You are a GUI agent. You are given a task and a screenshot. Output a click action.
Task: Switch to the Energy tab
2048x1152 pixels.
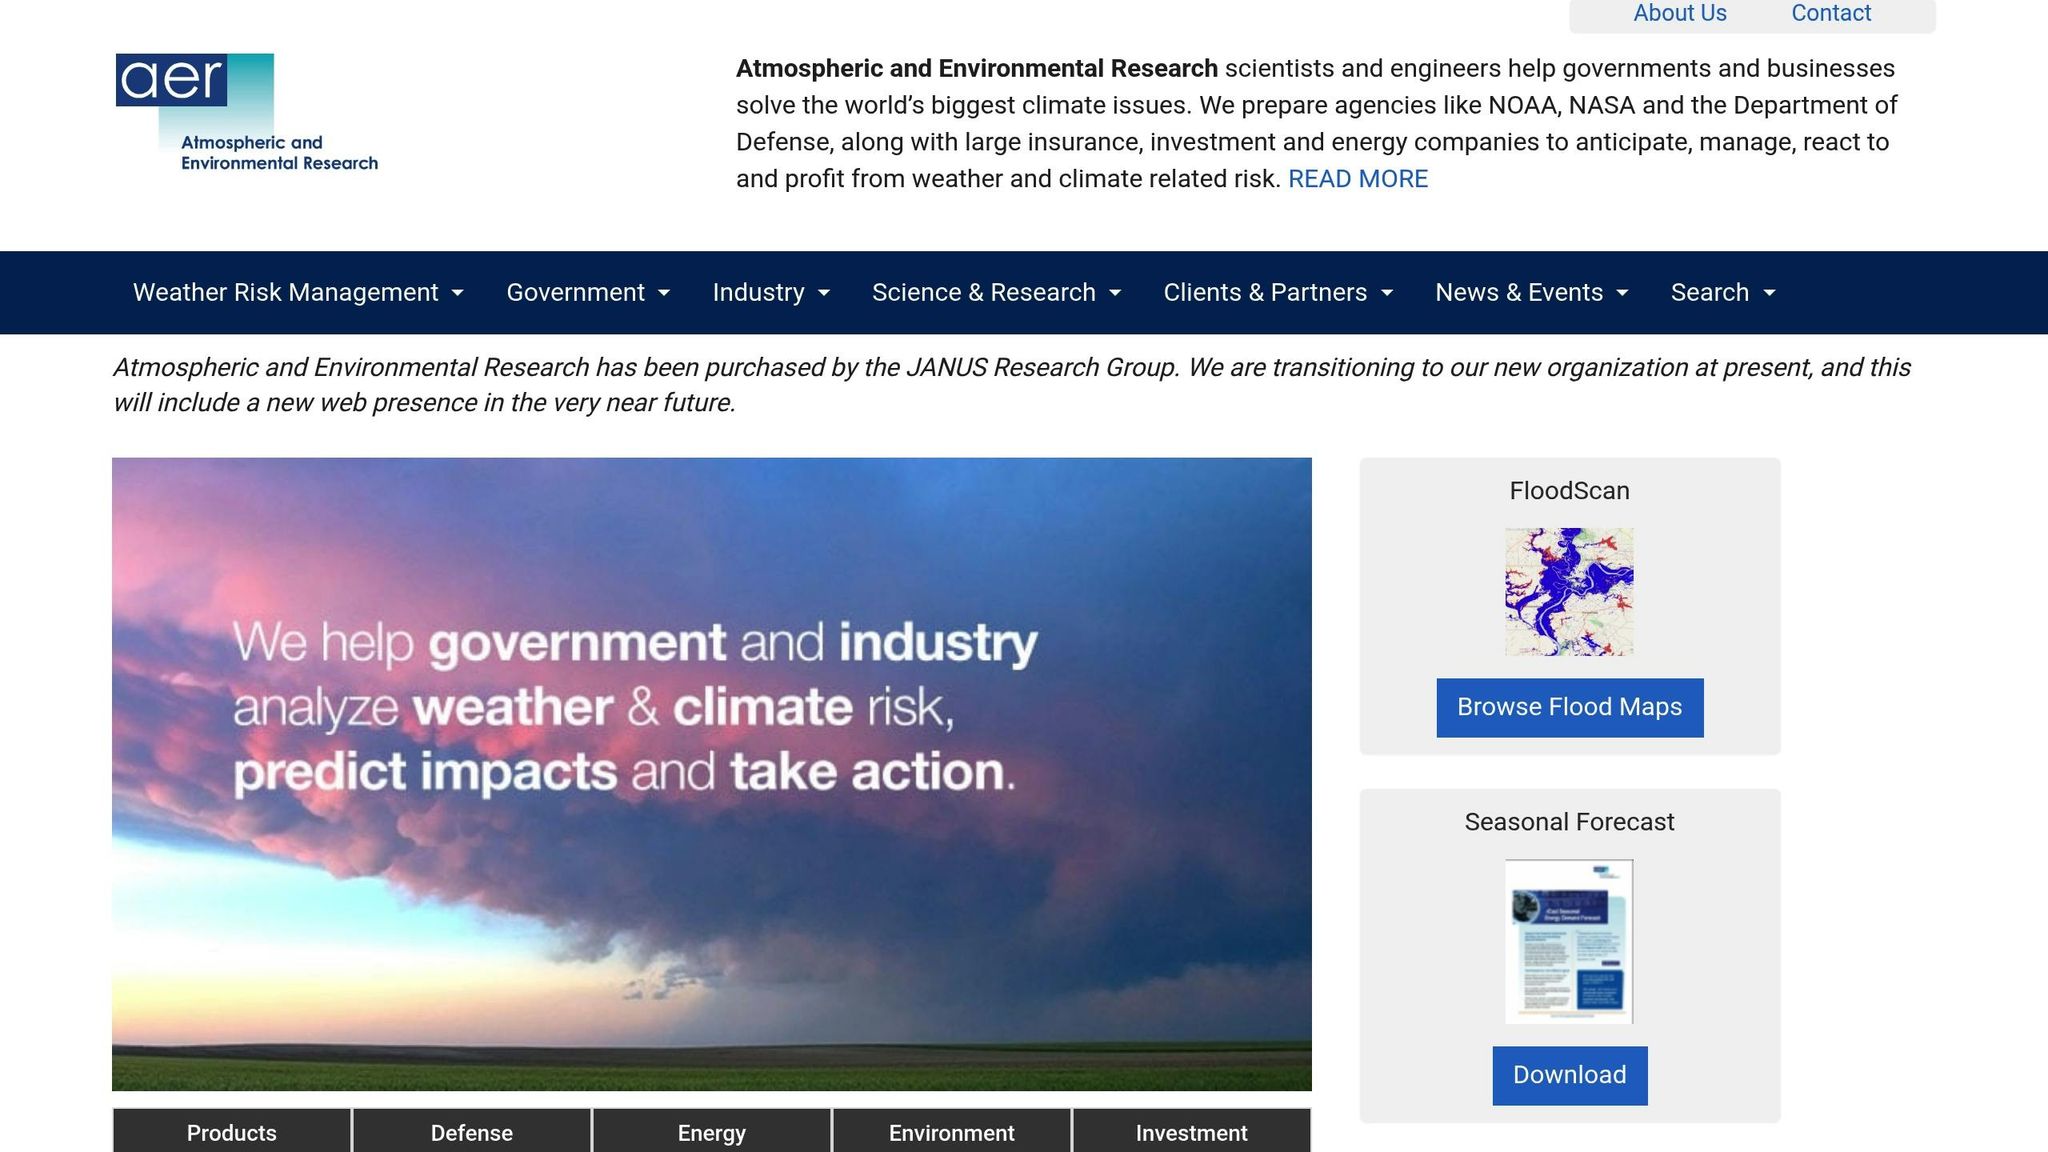(712, 1132)
